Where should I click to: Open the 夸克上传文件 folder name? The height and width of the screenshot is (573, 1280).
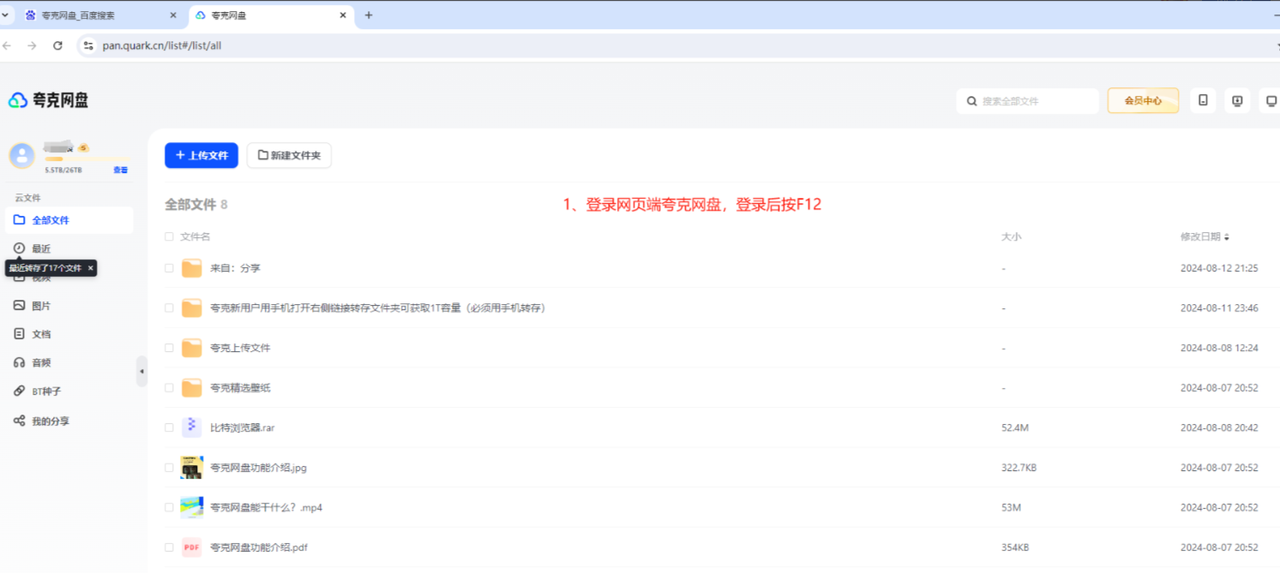point(240,348)
